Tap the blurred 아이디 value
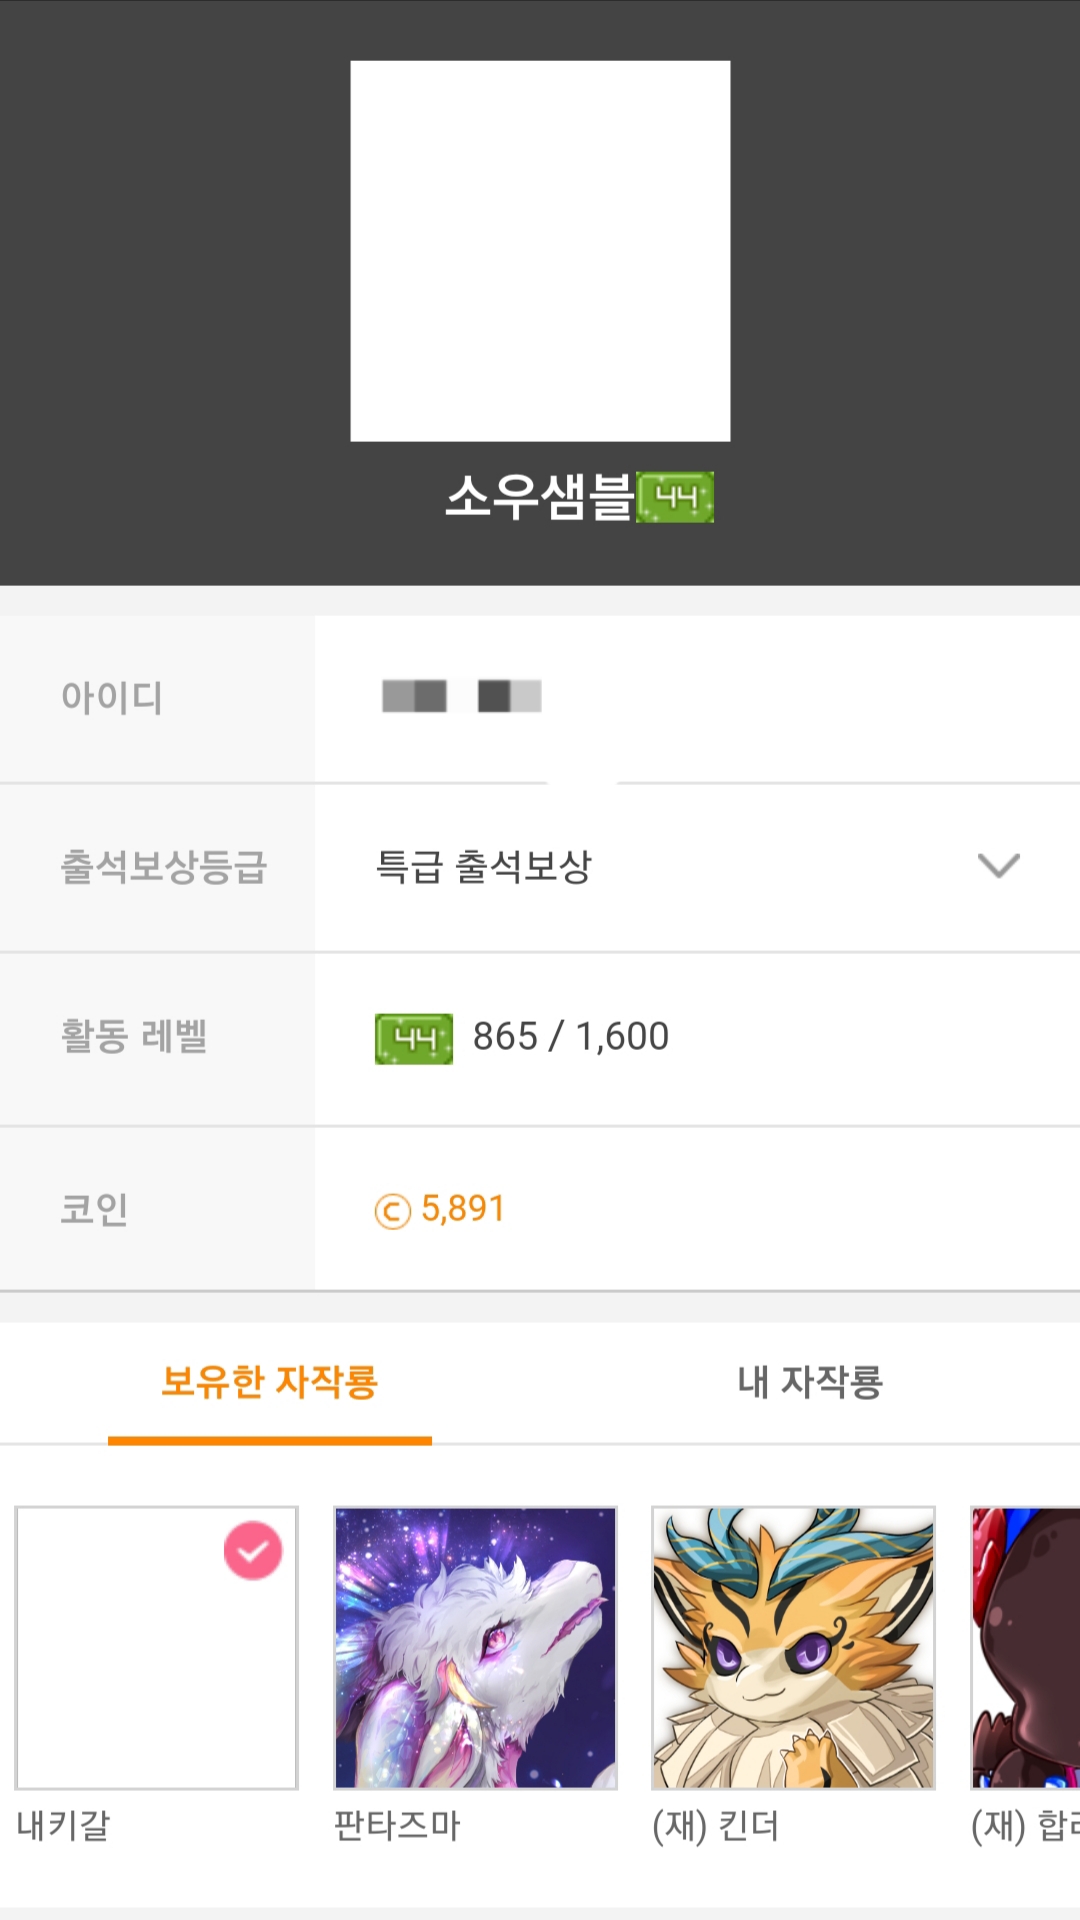Image resolution: width=1080 pixels, height=1920 pixels. 462,696
